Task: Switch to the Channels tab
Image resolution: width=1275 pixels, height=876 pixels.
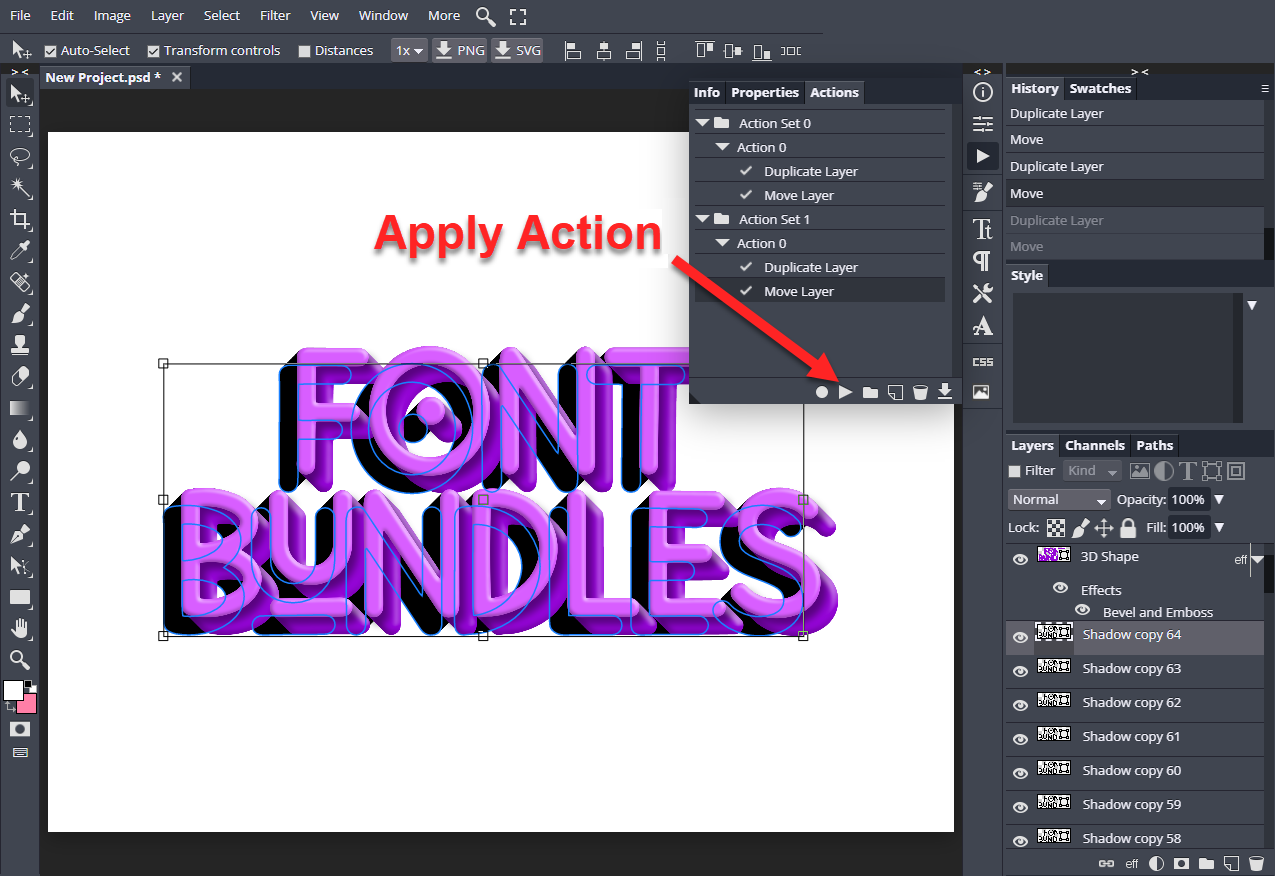Action: [x=1095, y=445]
